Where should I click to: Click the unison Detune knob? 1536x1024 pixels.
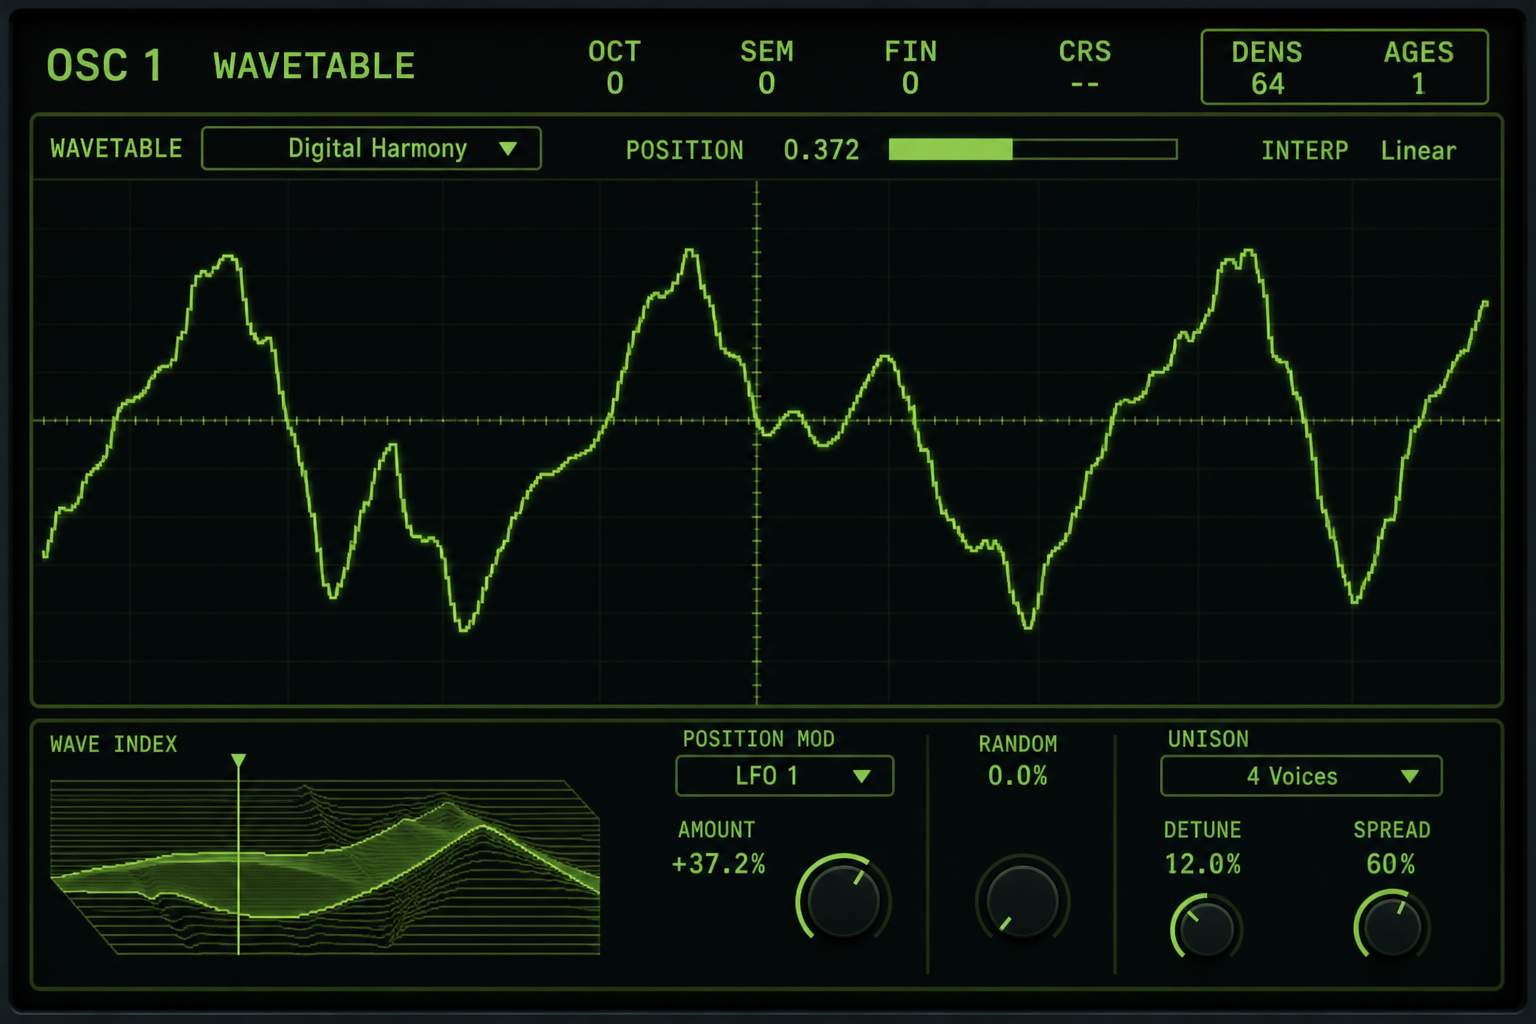coord(1206,927)
